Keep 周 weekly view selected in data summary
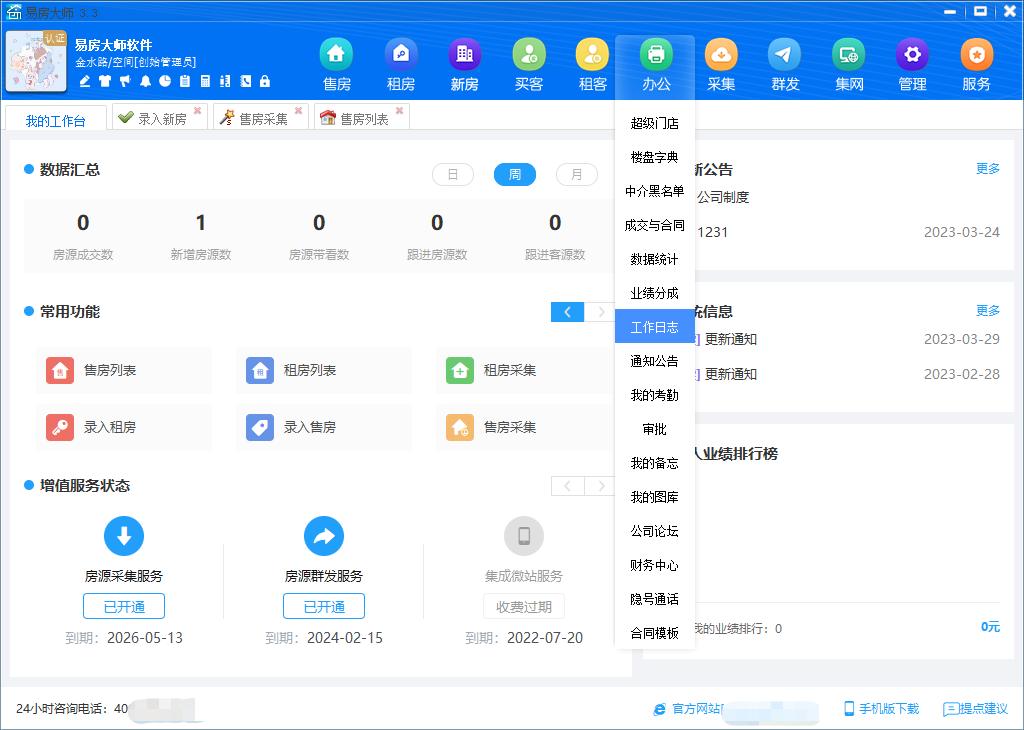This screenshot has height=730, width=1024. pos(514,173)
